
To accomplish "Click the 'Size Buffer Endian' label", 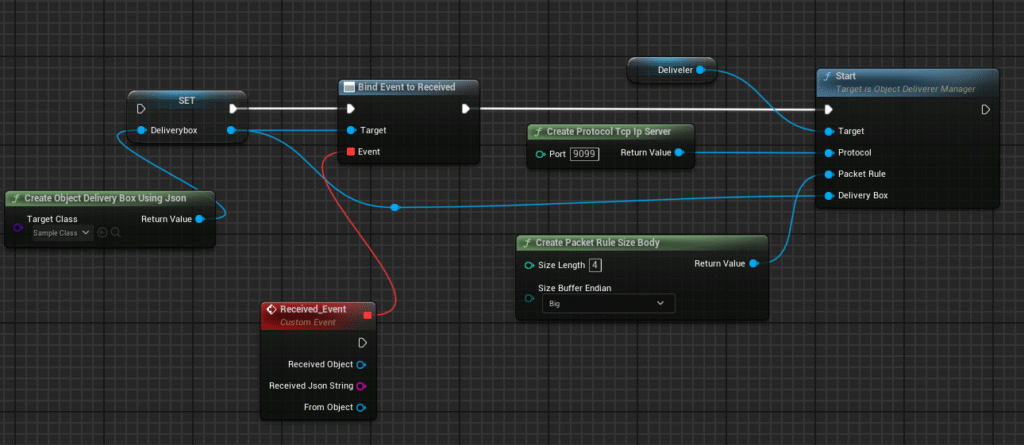I will (574, 288).
